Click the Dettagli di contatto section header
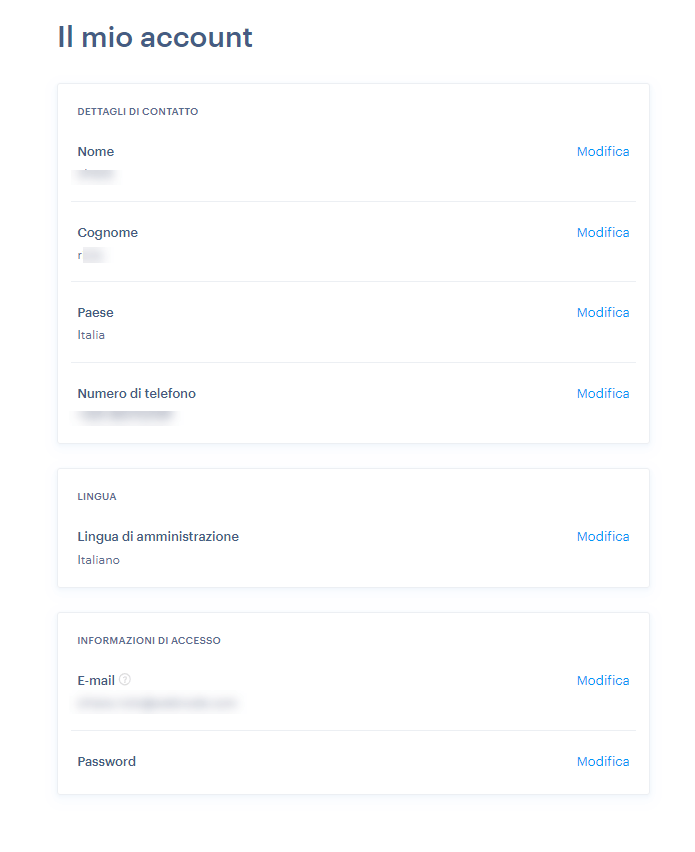 137,111
